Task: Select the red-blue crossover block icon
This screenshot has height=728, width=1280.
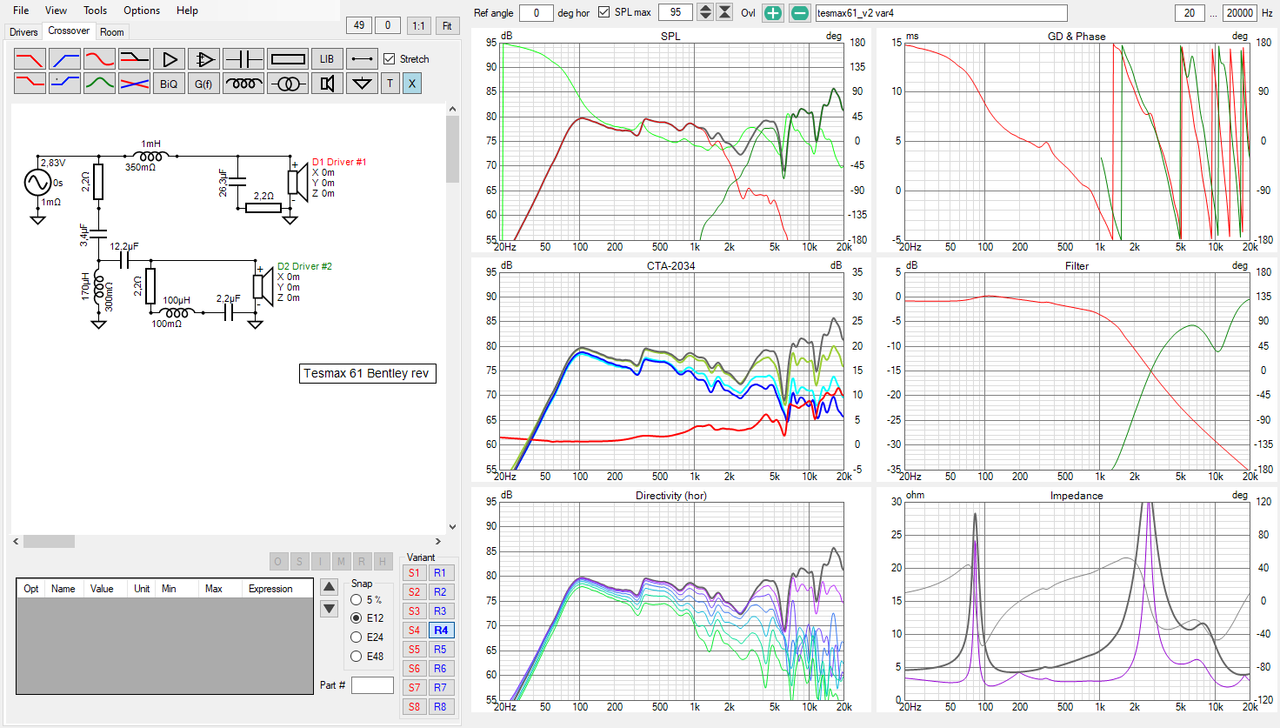Action: pos(134,84)
